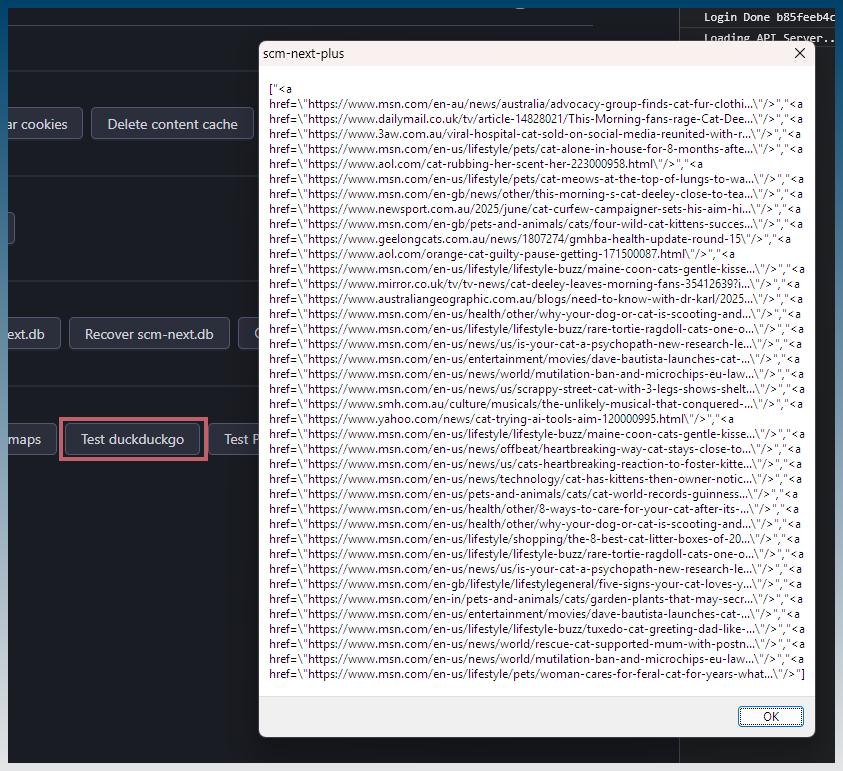Click the smh.com.au the-unlikely-musical URL line
843x771 pixels.
pyautogui.click(x=536, y=404)
